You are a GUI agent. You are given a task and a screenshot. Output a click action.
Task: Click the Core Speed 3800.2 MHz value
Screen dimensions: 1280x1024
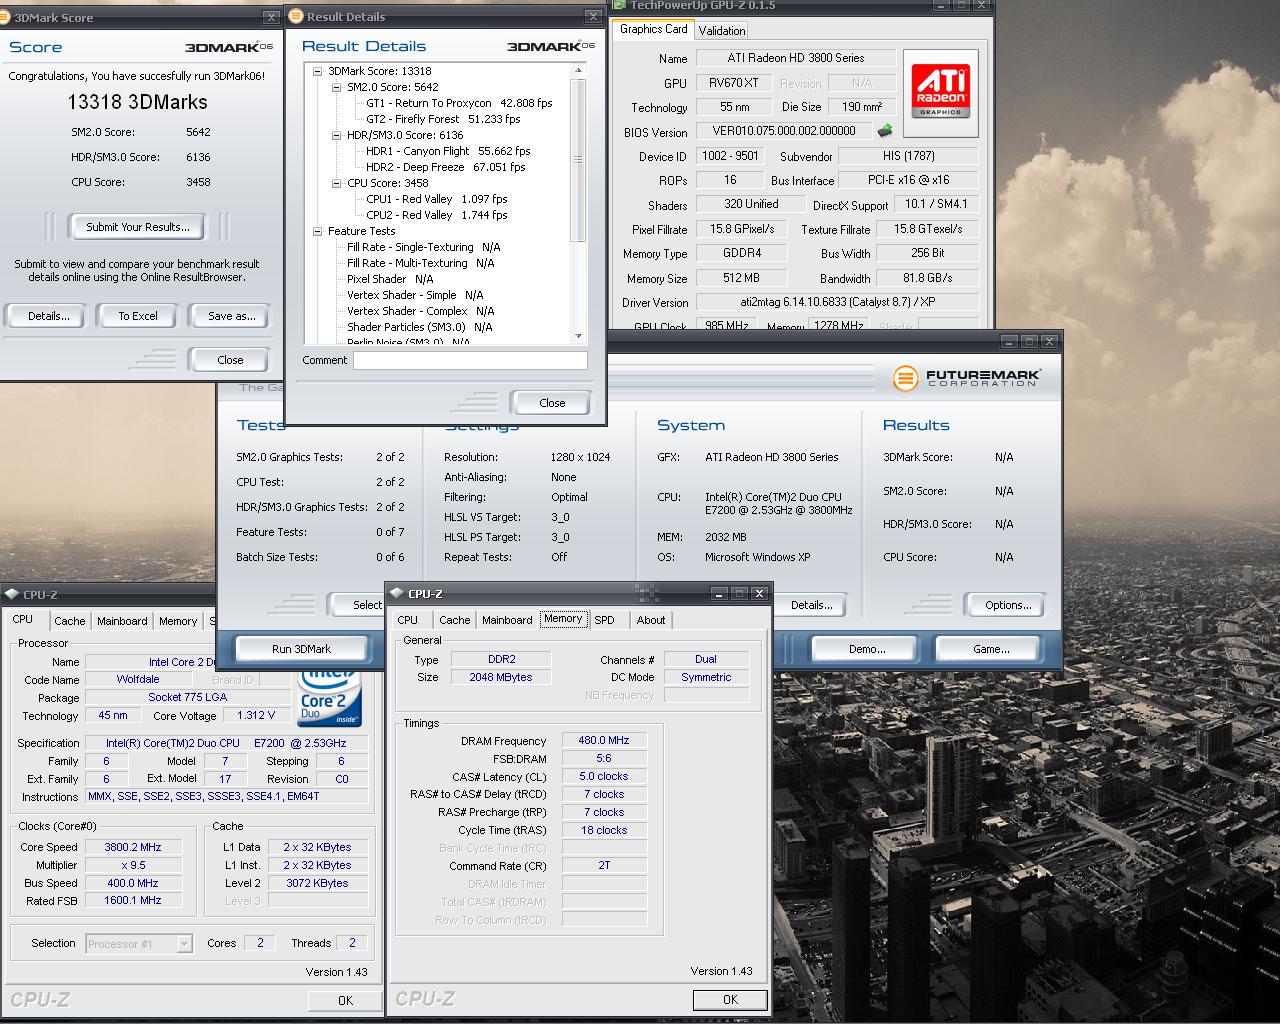pos(133,847)
